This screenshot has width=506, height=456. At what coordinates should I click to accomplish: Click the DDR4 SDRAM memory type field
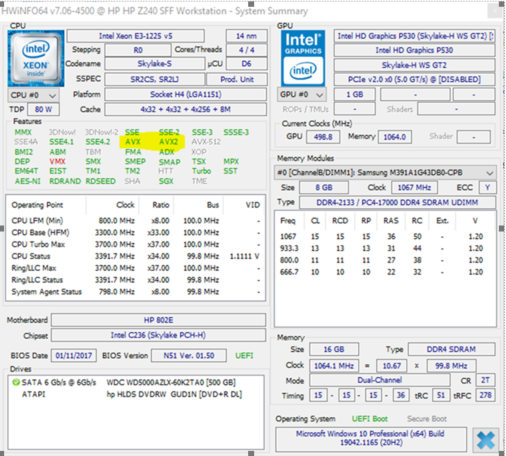coord(451,349)
